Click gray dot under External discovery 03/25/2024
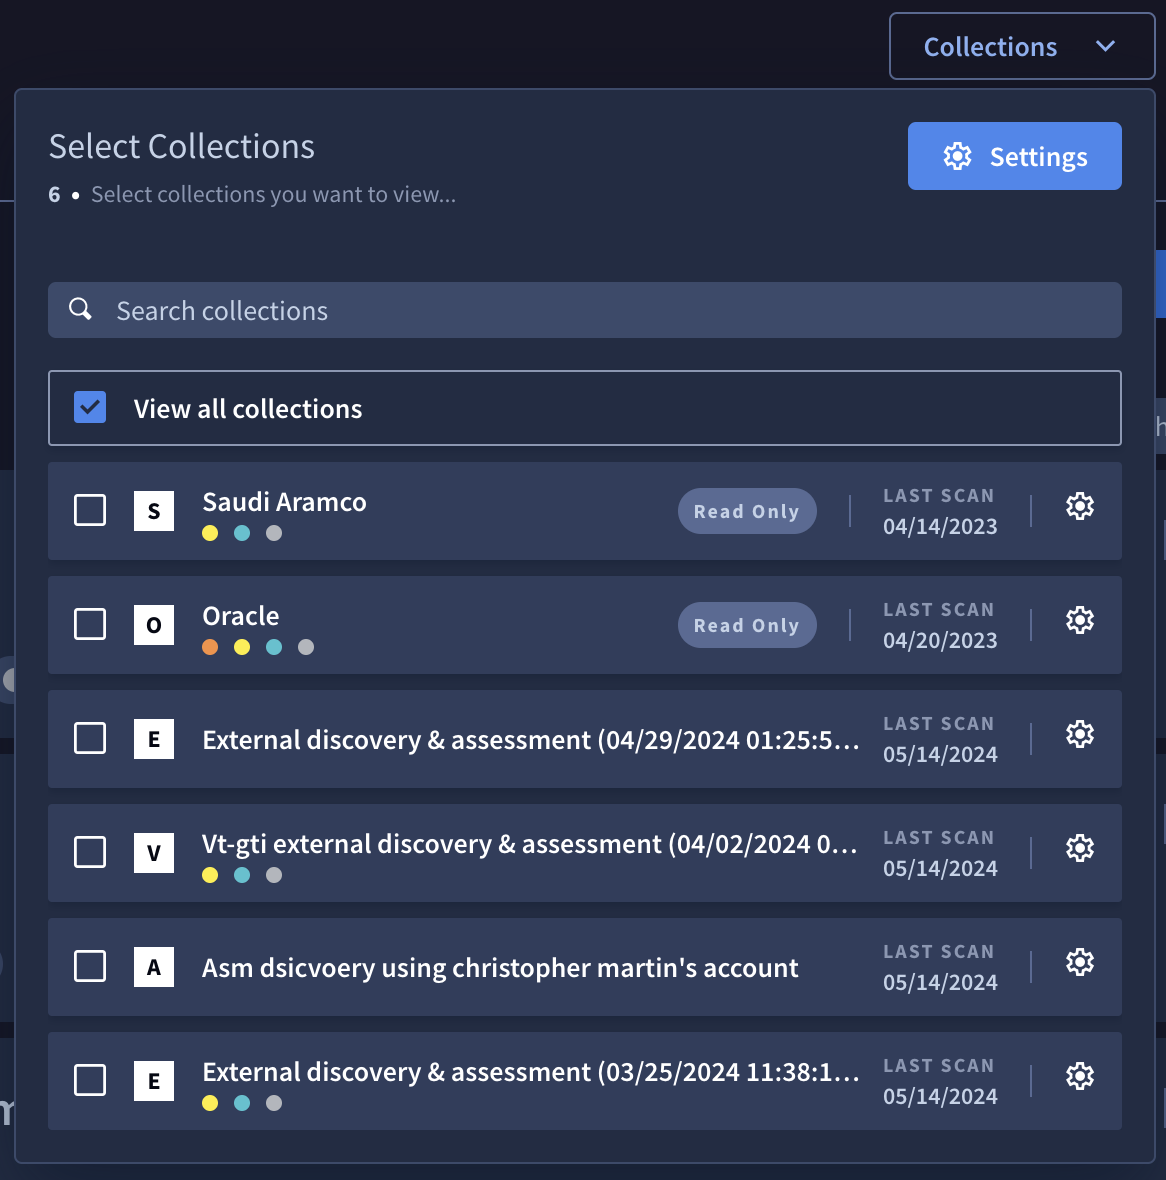The height and width of the screenshot is (1180, 1166). (274, 1102)
